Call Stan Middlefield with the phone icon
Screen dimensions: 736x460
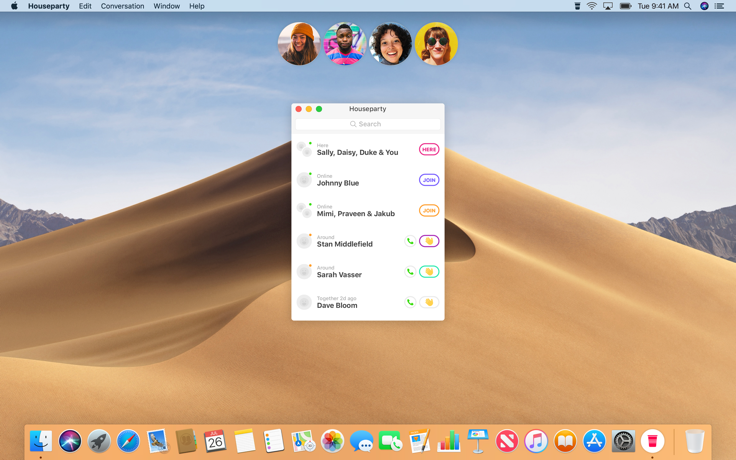(x=410, y=241)
